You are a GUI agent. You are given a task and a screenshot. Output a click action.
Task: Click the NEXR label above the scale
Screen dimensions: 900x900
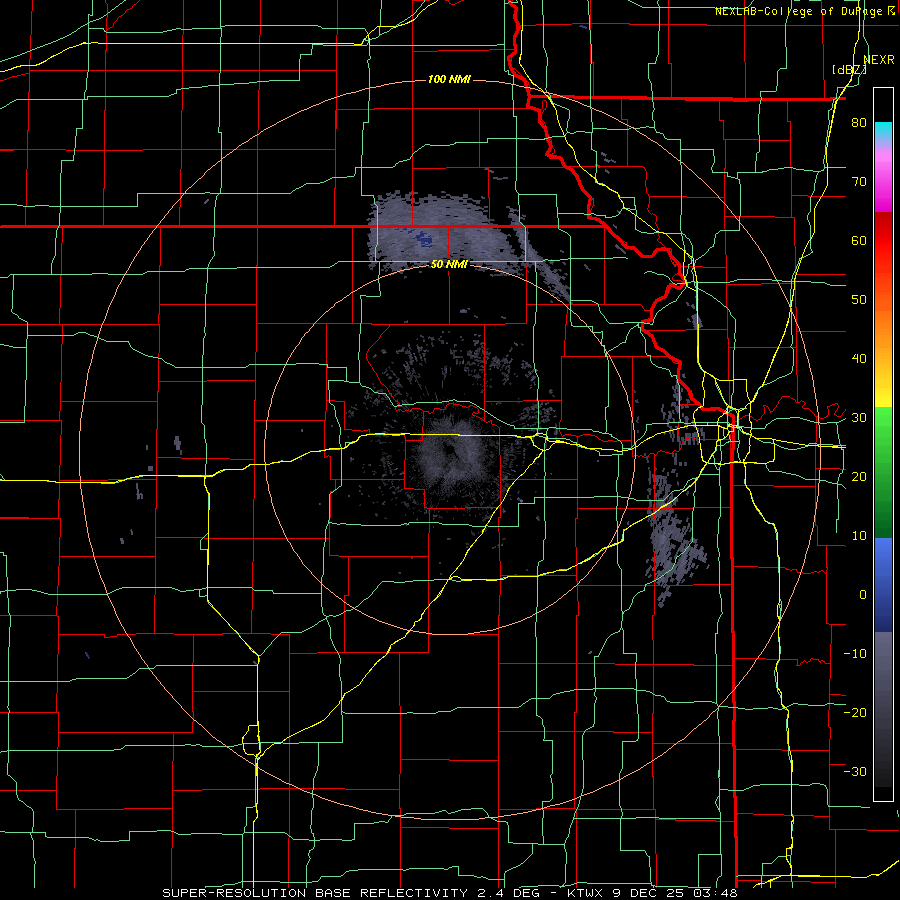click(x=878, y=60)
